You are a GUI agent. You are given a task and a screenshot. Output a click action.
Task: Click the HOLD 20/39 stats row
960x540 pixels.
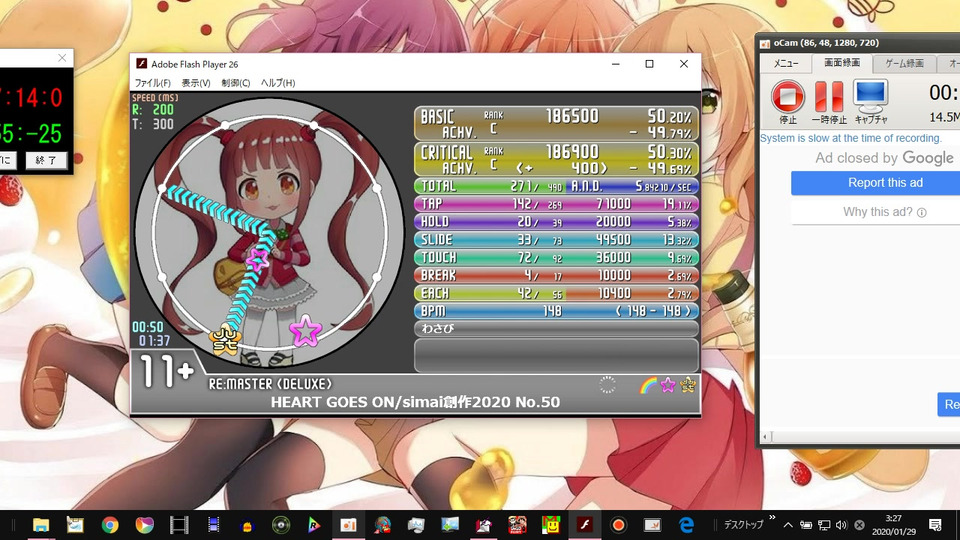[x=556, y=222]
